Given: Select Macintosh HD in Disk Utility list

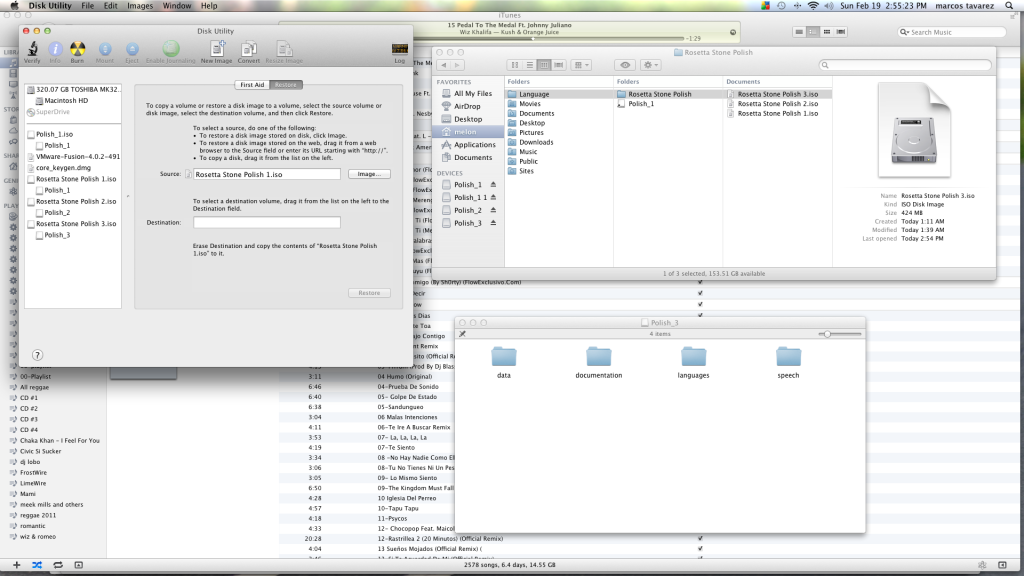Looking at the screenshot, I should pyautogui.click(x=66, y=101).
